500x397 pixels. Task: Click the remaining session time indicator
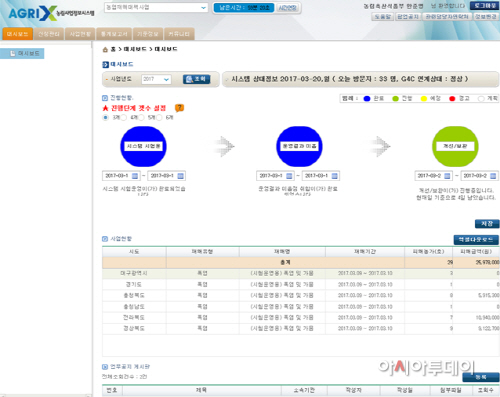tap(244, 8)
